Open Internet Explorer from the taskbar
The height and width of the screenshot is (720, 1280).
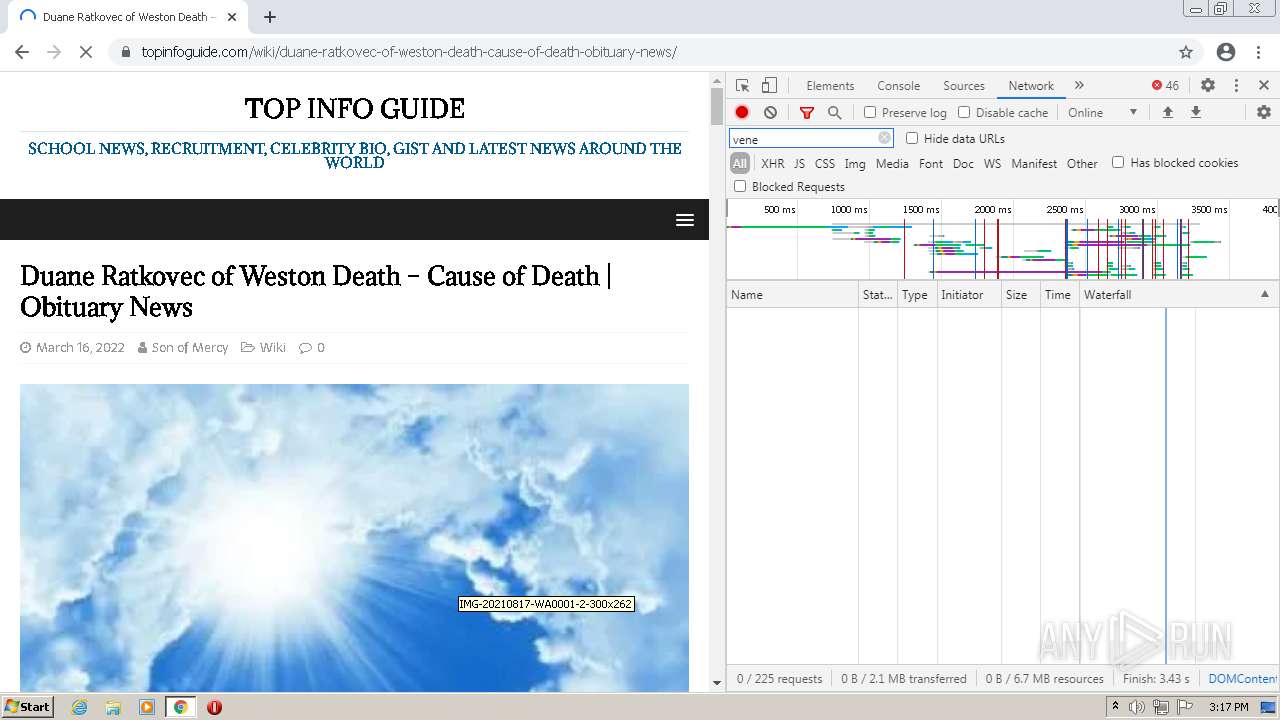tap(79, 707)
